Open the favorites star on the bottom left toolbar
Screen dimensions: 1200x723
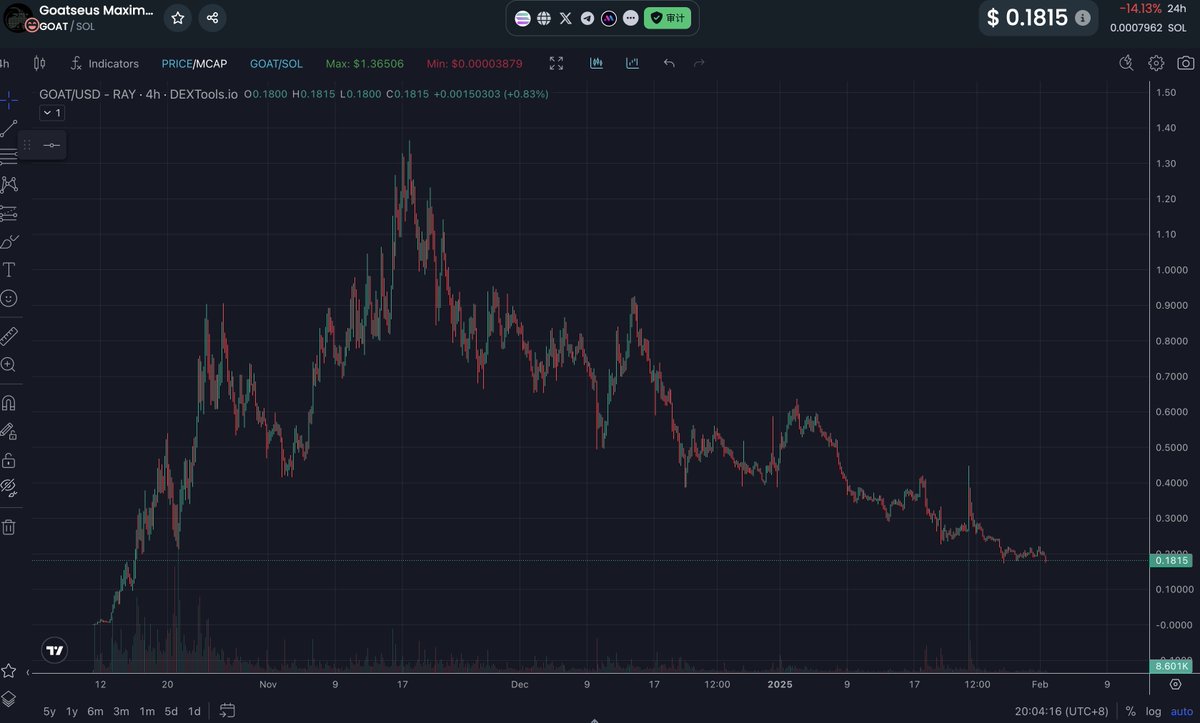pyautogui.click(x=9, y=671)
